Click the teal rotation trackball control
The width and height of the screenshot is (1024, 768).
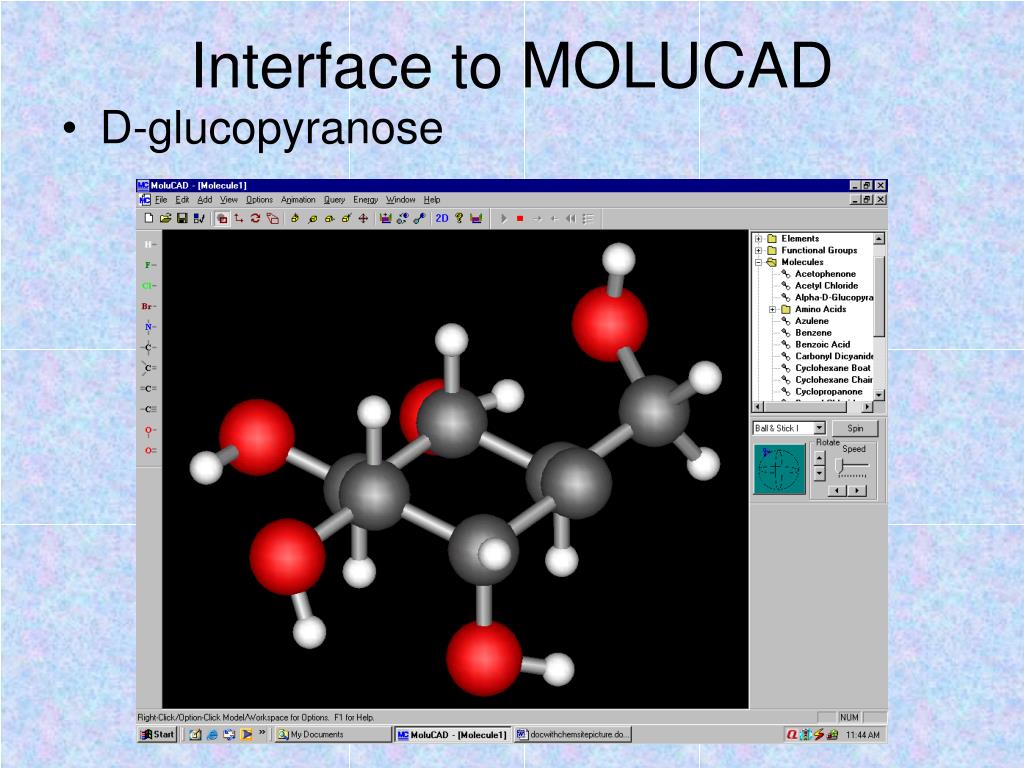click(x=779, y=470)
